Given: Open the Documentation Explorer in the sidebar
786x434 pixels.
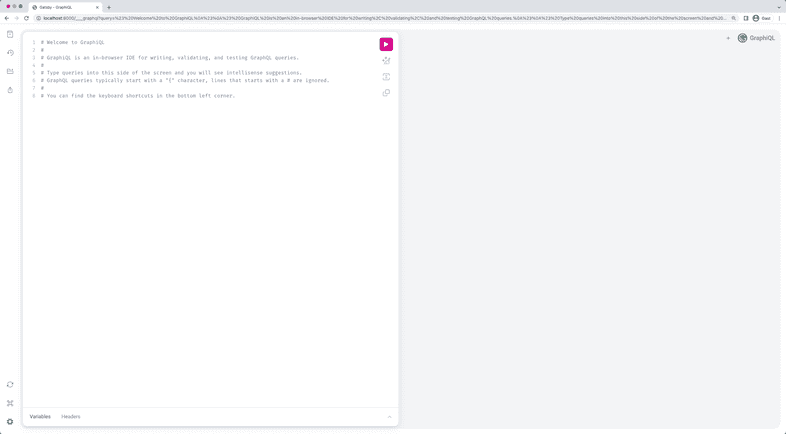Looking at the screenshot, I should tap(10, 34).
